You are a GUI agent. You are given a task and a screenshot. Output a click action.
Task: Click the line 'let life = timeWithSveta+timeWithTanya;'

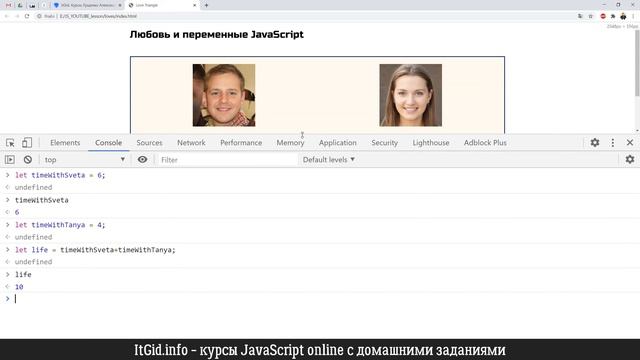point(95,250)
